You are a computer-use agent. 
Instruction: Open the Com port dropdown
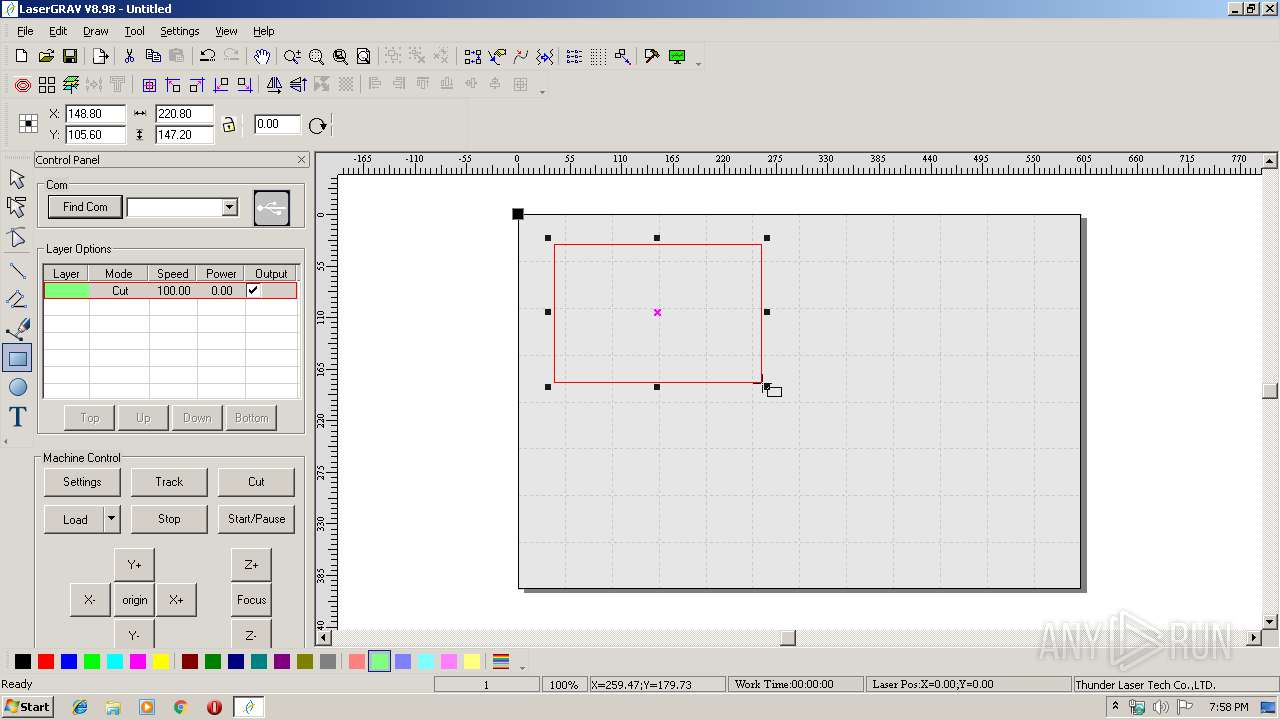pyautogui.click(x=229, y=207)
